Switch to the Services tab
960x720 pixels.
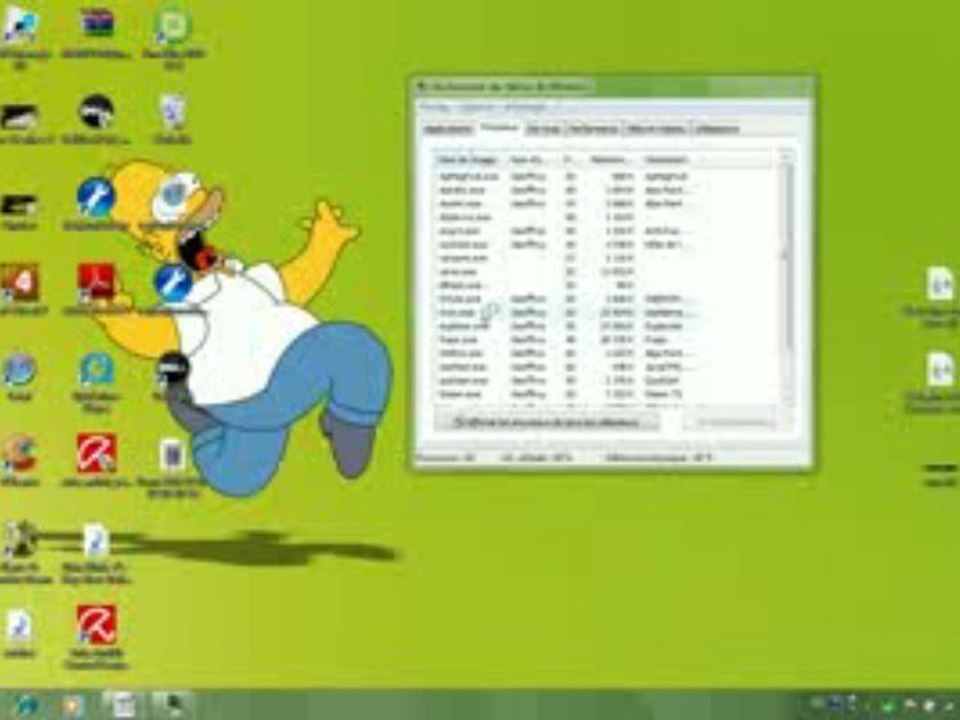[544, 129]
